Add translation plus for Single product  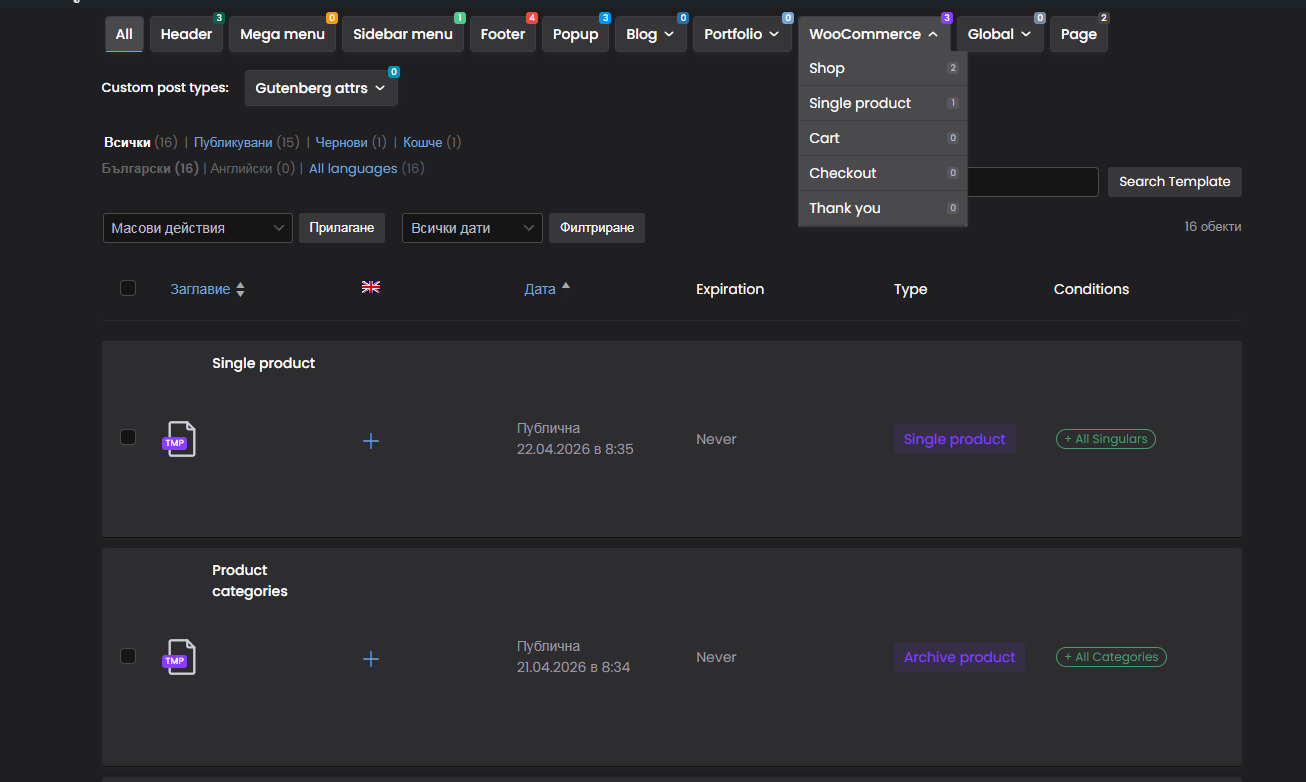click(370, 440)
